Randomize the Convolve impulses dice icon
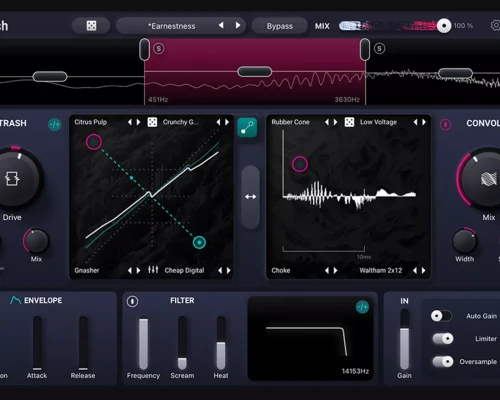The image size is (500, 400). [349, 122]
